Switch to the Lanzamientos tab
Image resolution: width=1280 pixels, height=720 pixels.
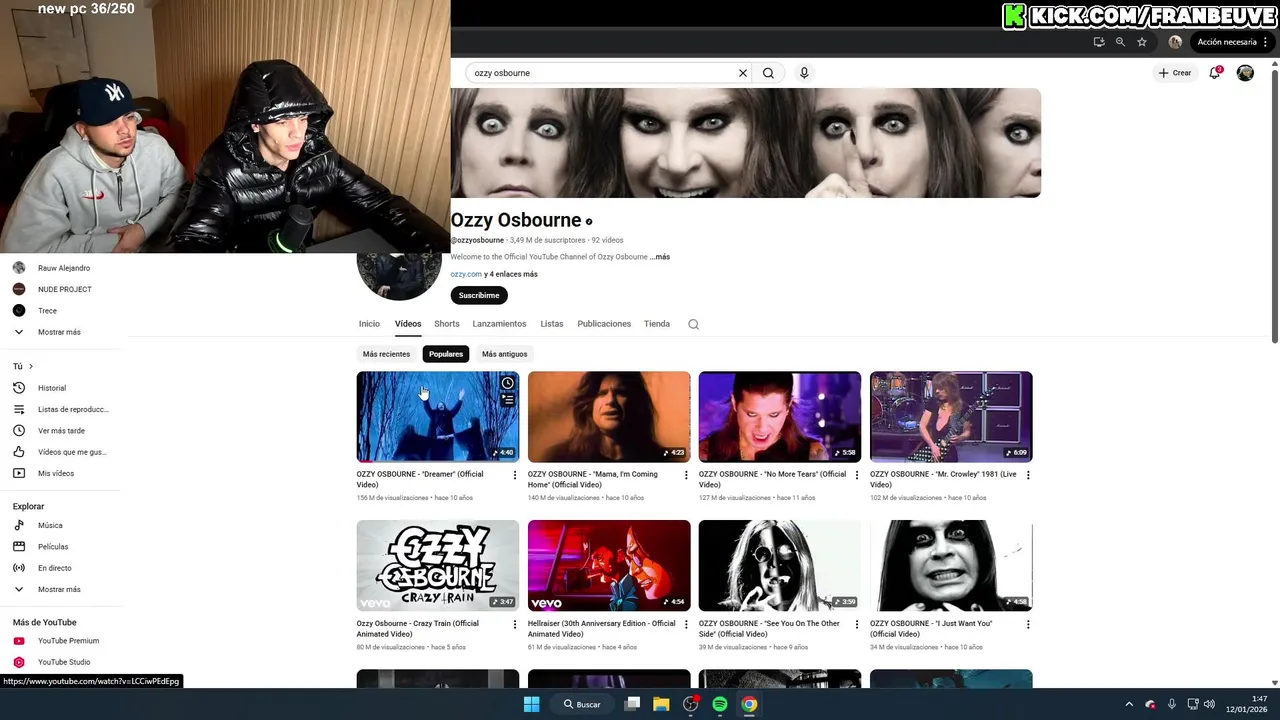pyautogui.click(x=499, y=324)
